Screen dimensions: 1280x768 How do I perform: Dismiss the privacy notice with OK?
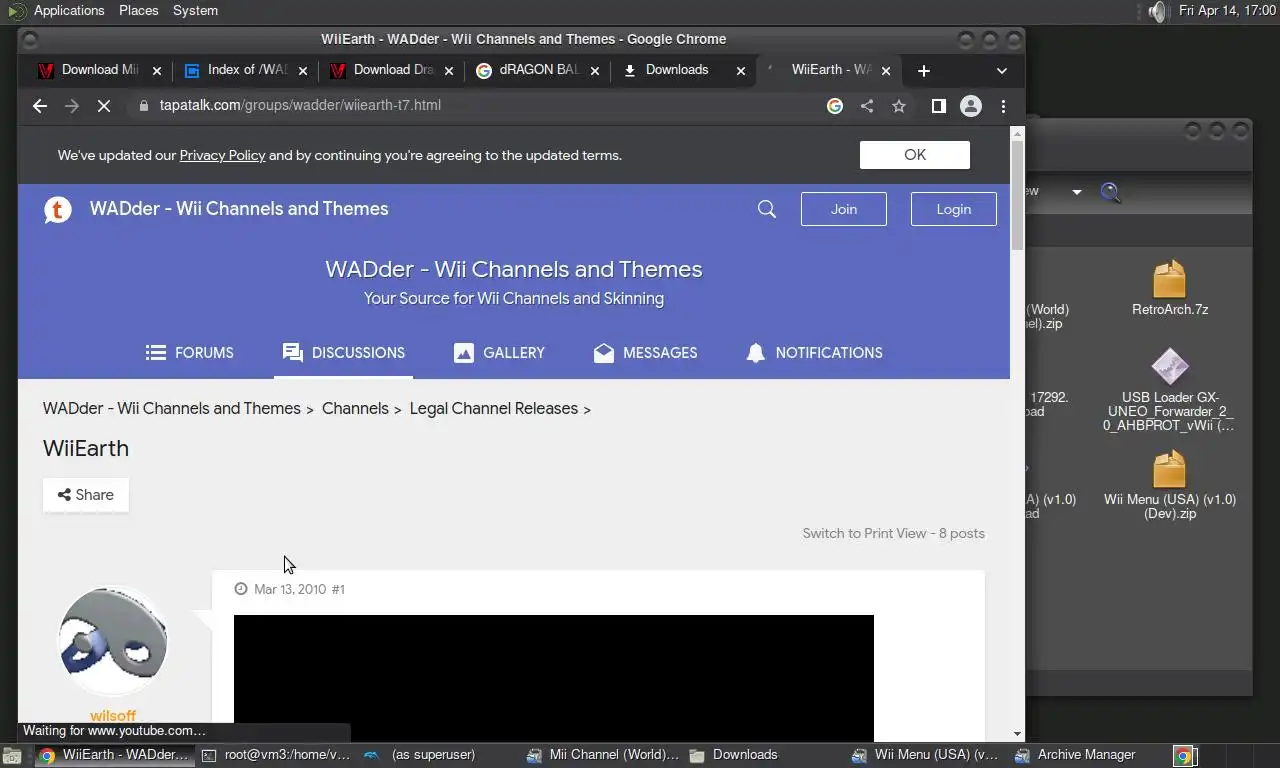915,155
